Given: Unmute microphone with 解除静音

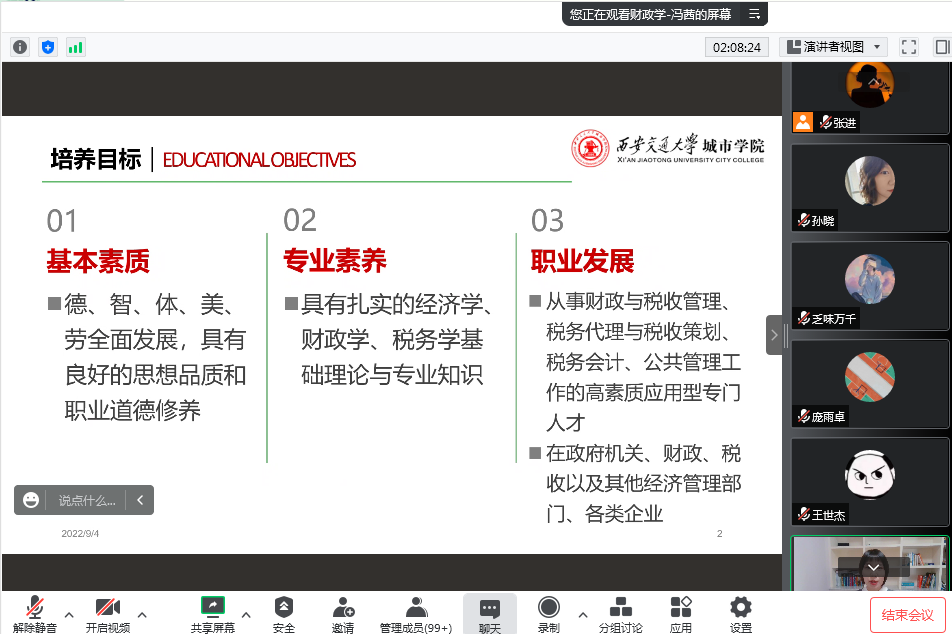Looking at the screenshot, I should 35,614.
